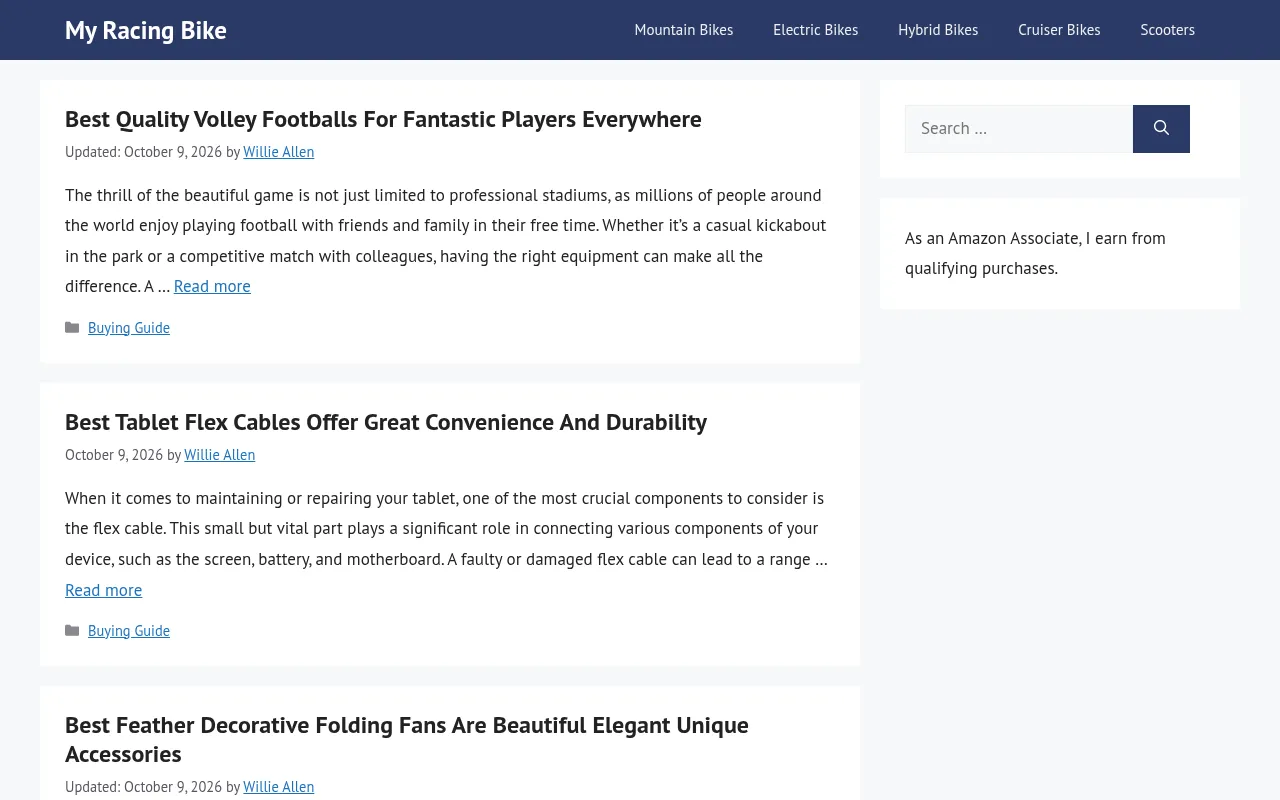Click the search magnifier button

(1161, 129)
